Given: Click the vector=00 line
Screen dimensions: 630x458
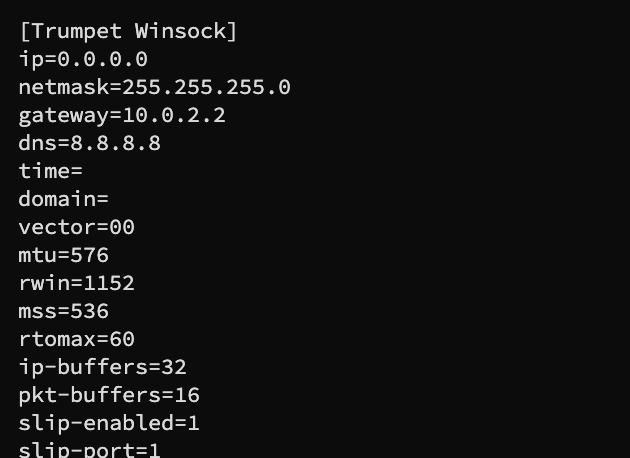Looking at the screenshot, I should pos(76,227).
